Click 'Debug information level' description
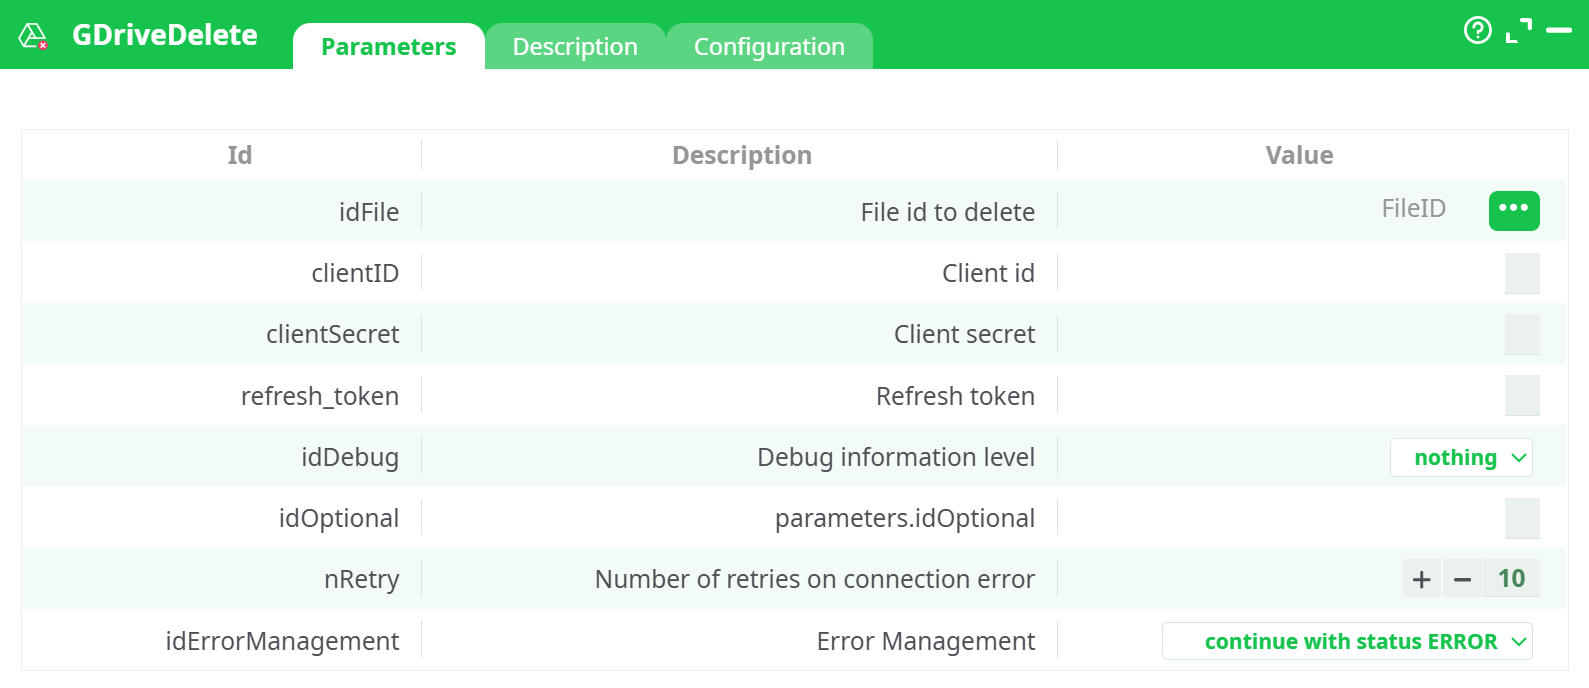Screen dimensions: 1589x688 [896, 457]
